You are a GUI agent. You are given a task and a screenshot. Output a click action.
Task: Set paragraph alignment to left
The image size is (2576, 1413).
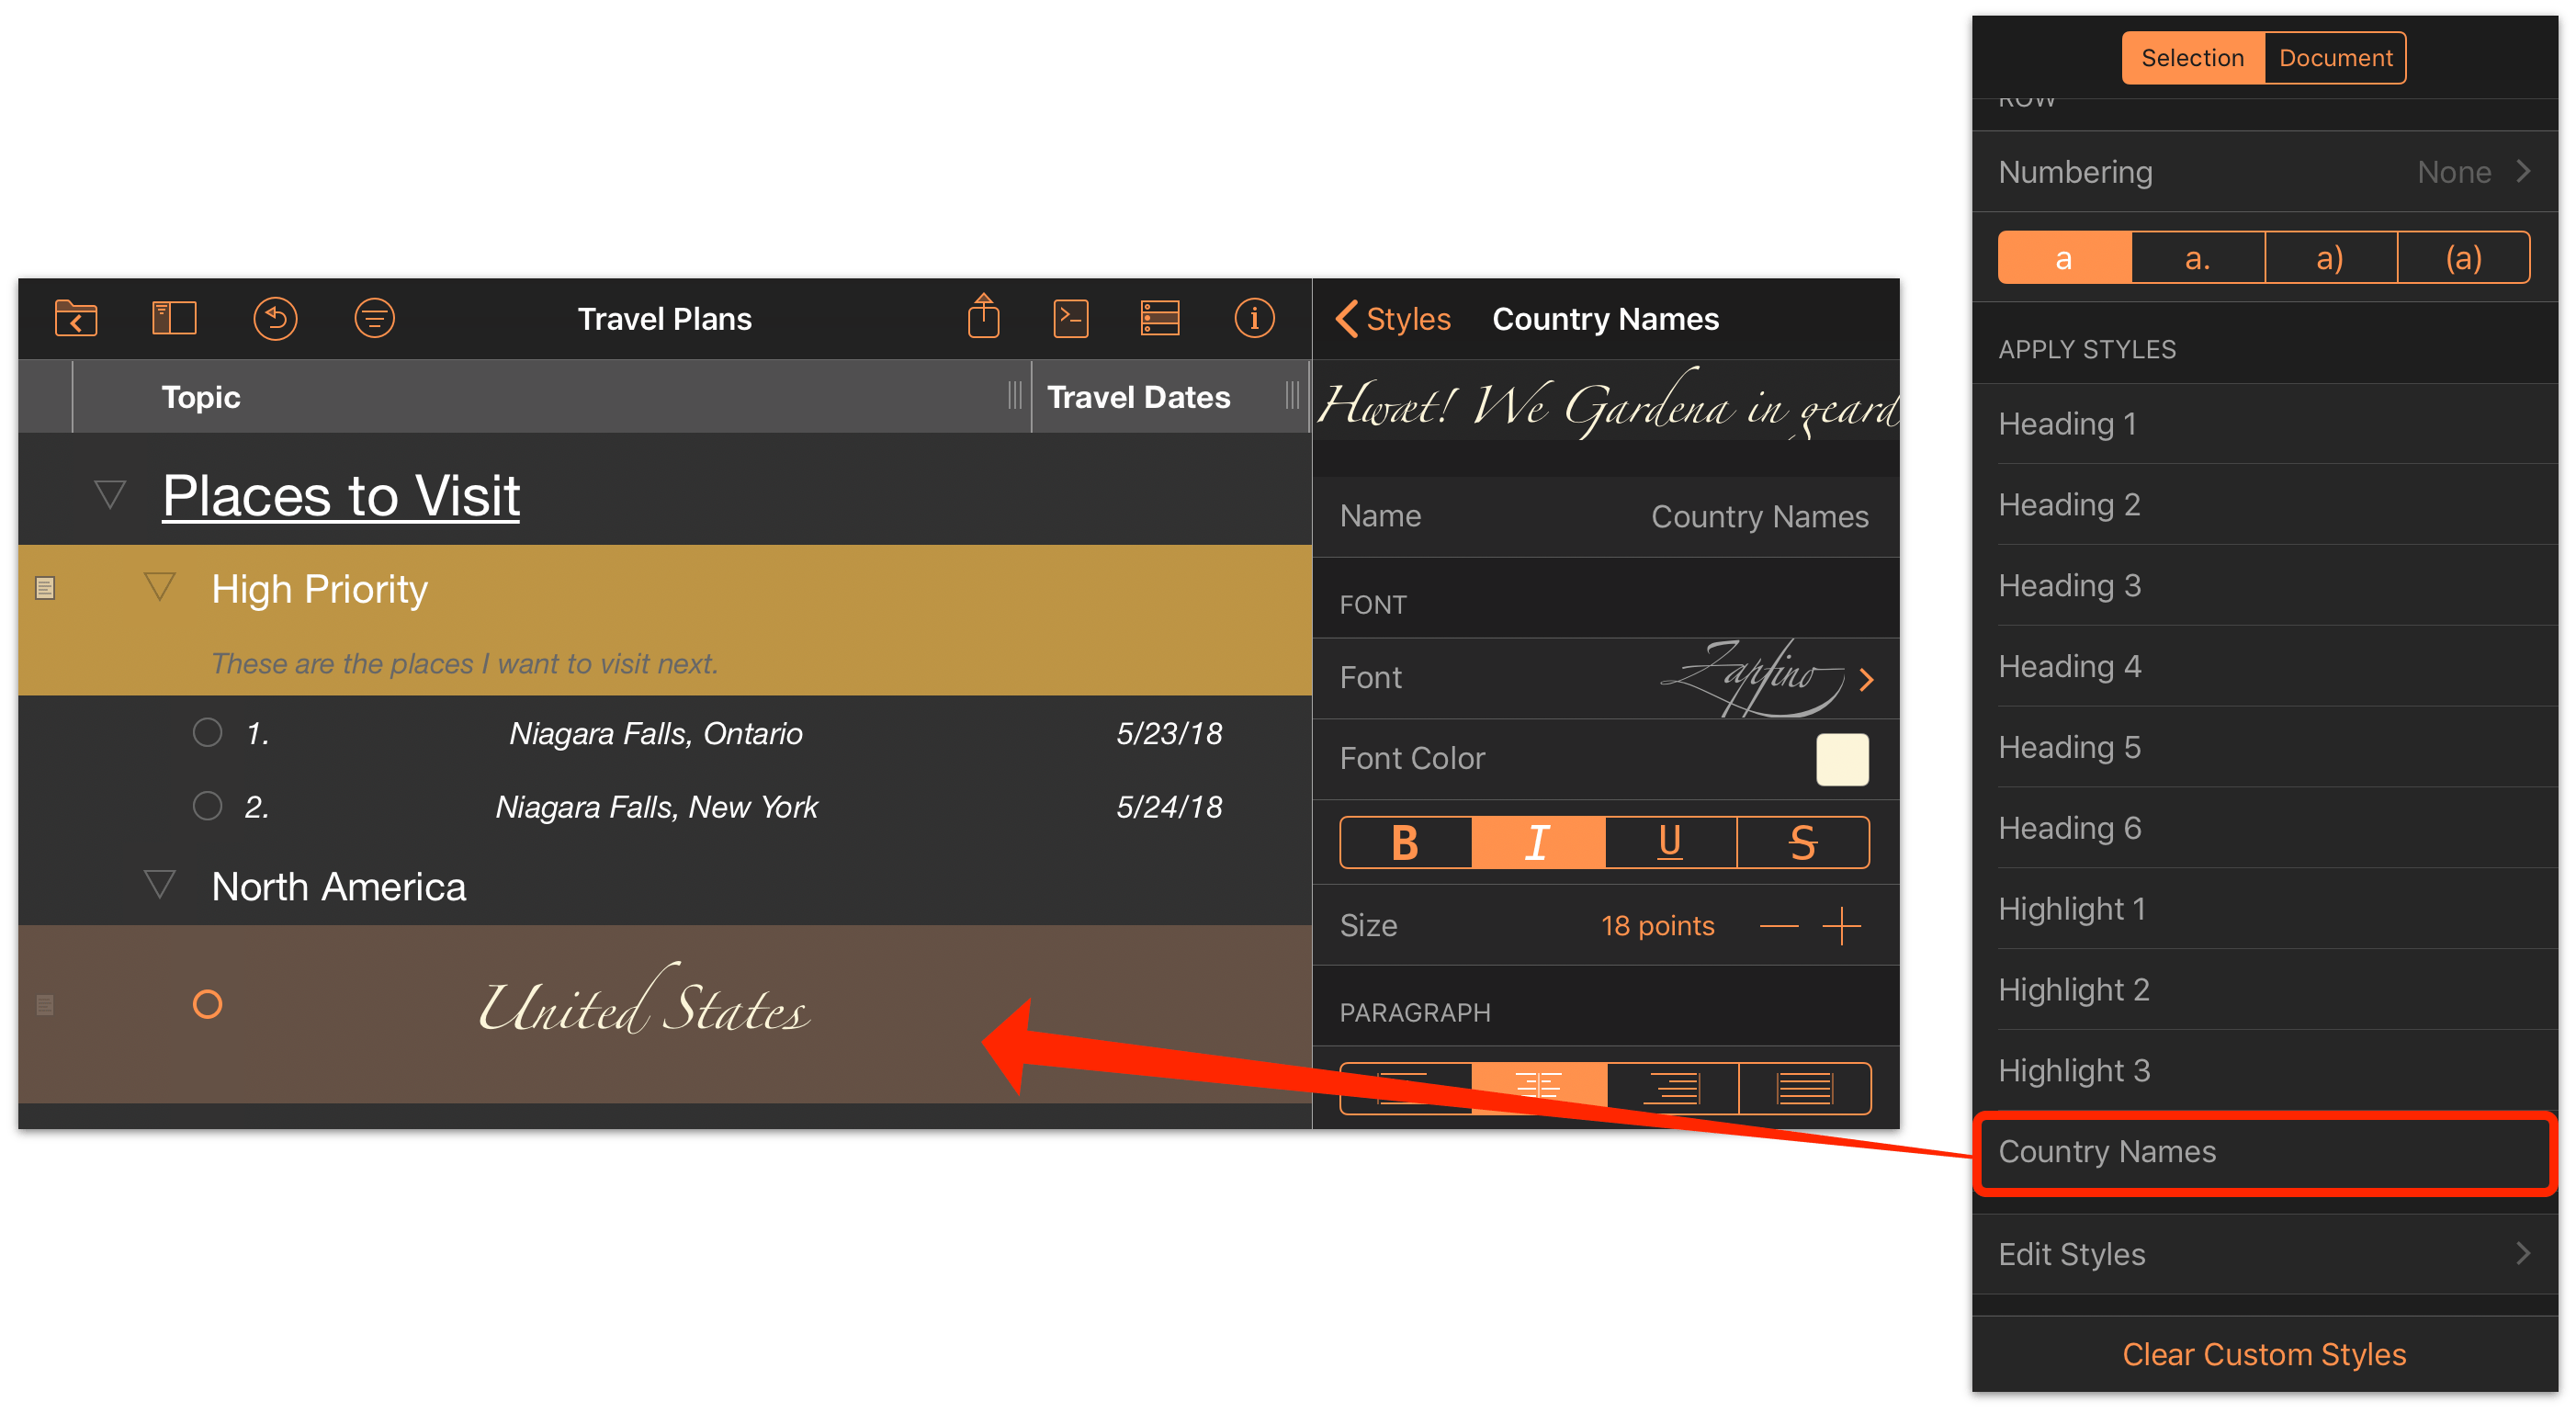pos(1405,1088)
